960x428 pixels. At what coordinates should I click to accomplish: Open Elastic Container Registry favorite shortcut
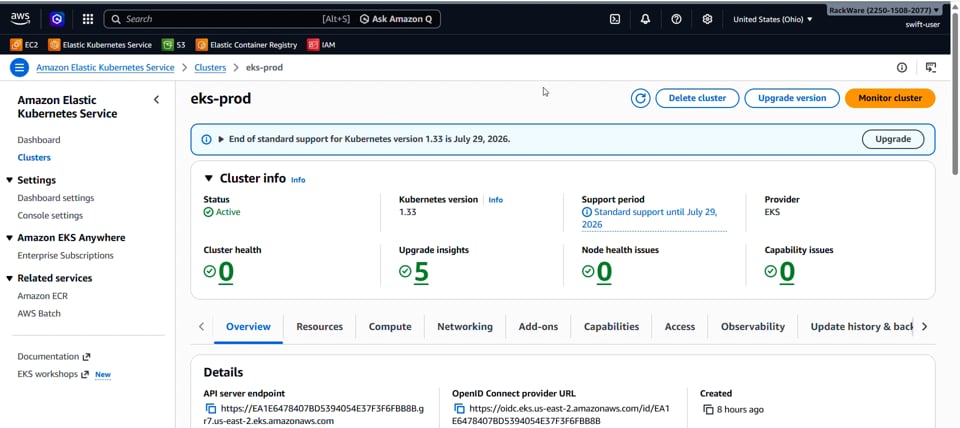point(246,45)
